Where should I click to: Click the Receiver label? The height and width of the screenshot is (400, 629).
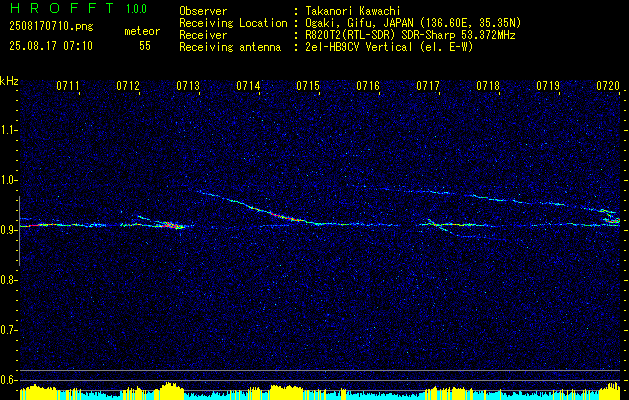(203, 35)
